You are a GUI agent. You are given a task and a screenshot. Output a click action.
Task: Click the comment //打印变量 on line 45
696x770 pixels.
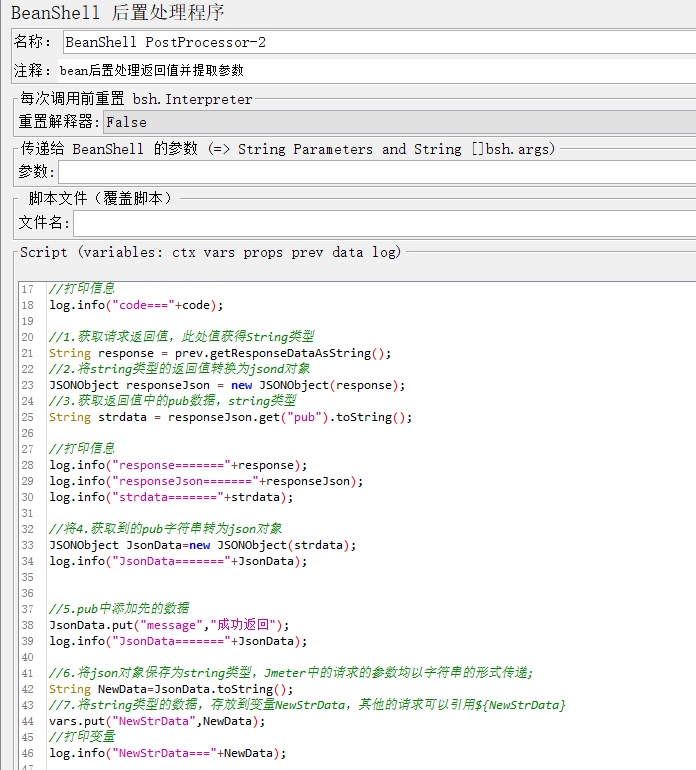[82, 737]
